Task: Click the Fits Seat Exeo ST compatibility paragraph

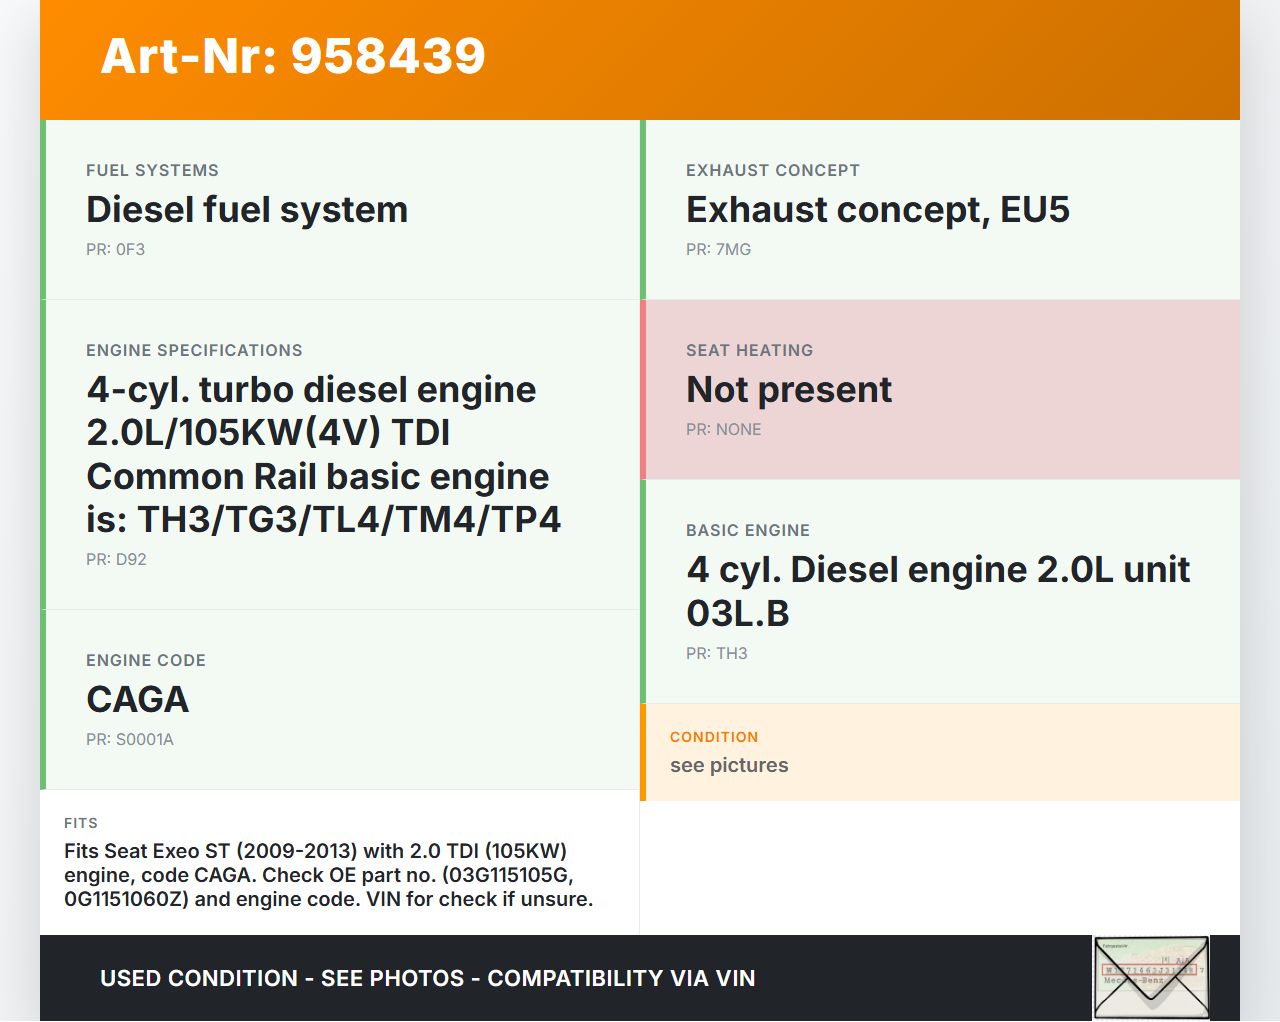Action: (x=329, y=875)
